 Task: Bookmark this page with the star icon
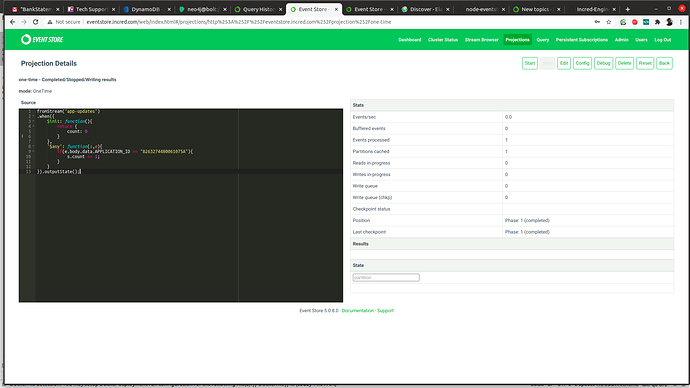[x=609, y=22]
